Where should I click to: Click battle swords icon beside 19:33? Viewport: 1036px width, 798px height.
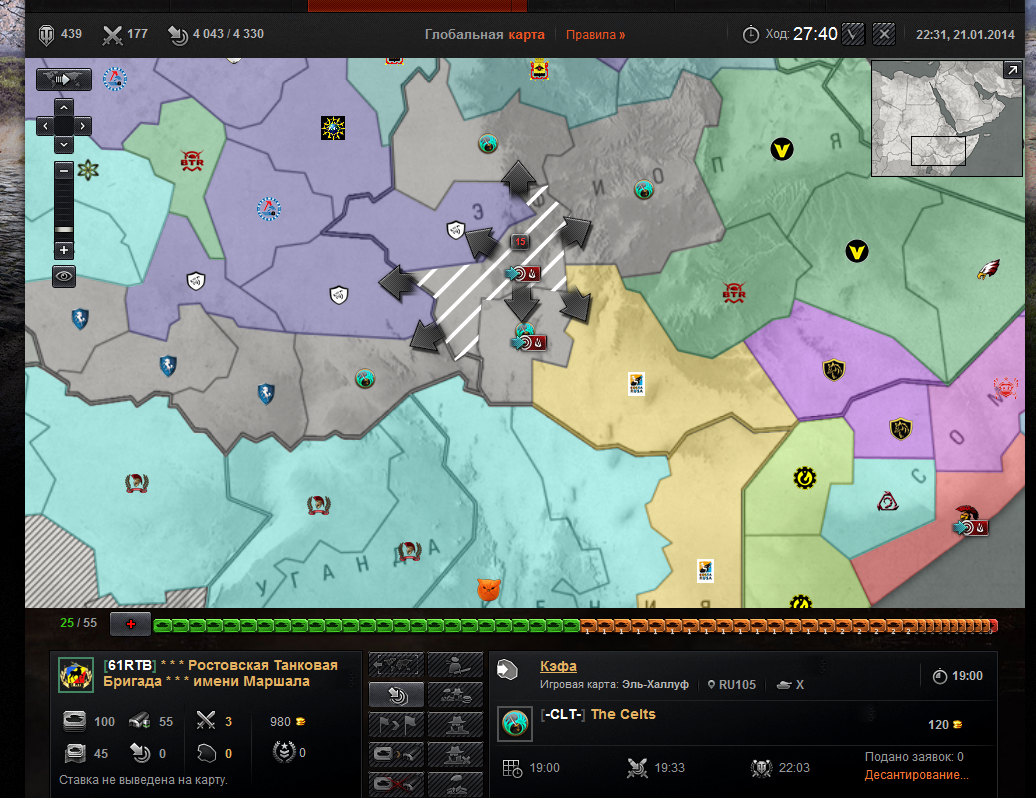coord(637,768)
